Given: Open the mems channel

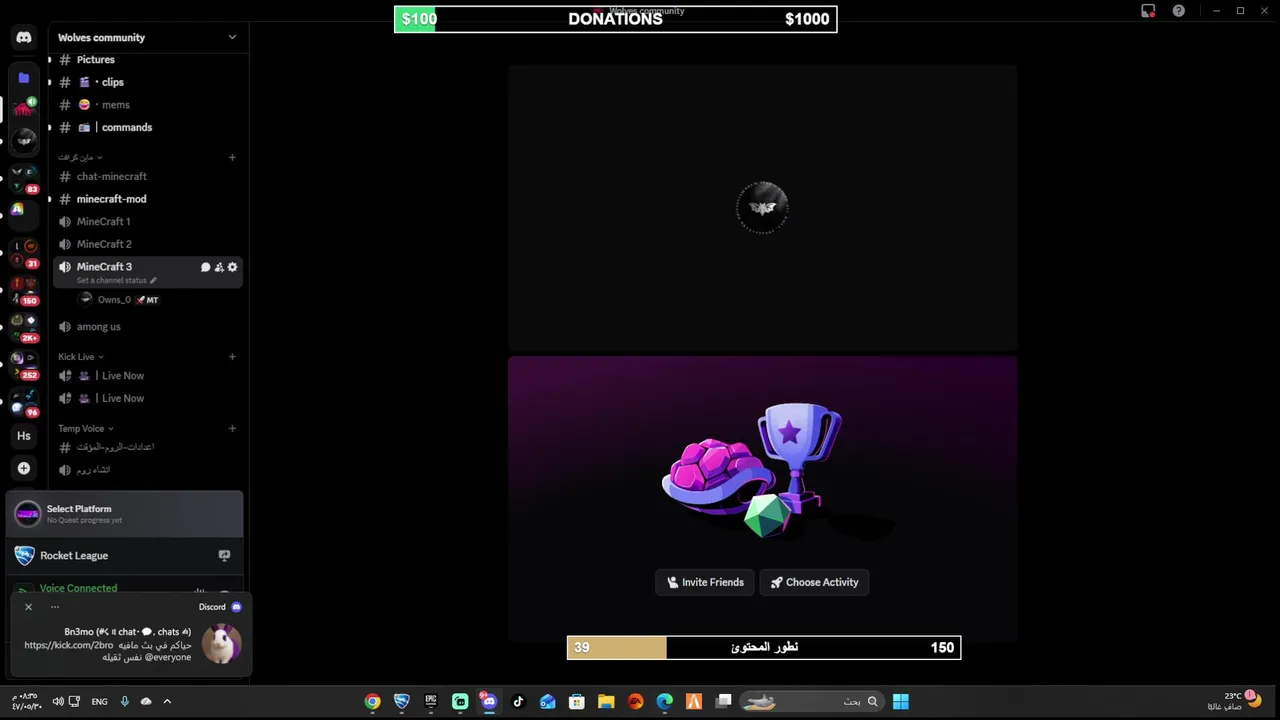Looking at the screenshot, I should click(x=148, y=105).
